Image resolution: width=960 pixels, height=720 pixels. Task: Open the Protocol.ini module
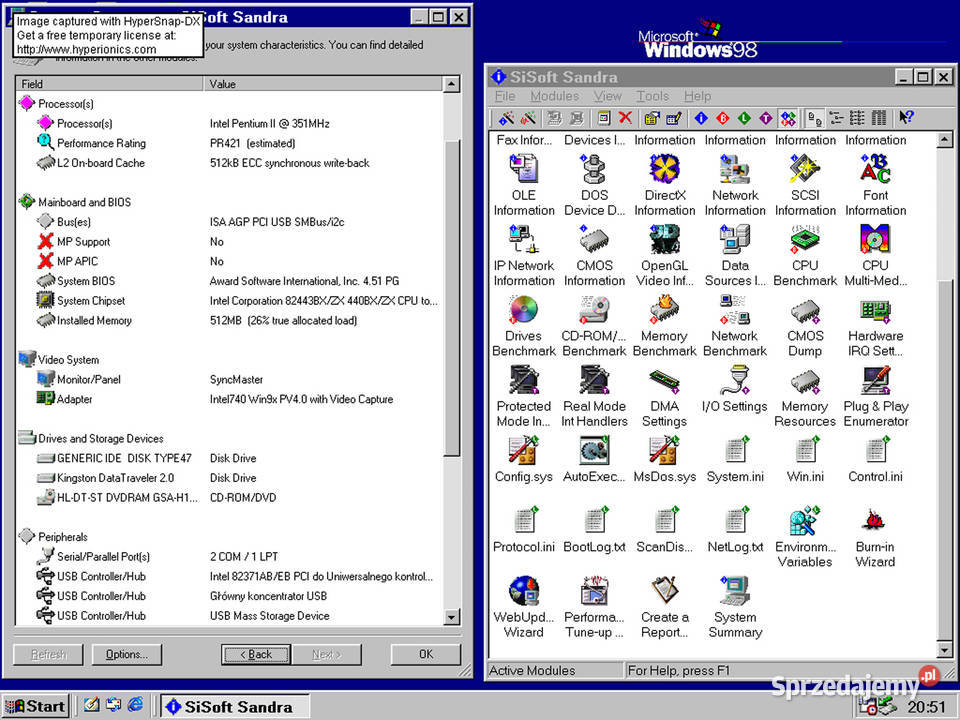(x=523, y=530)
